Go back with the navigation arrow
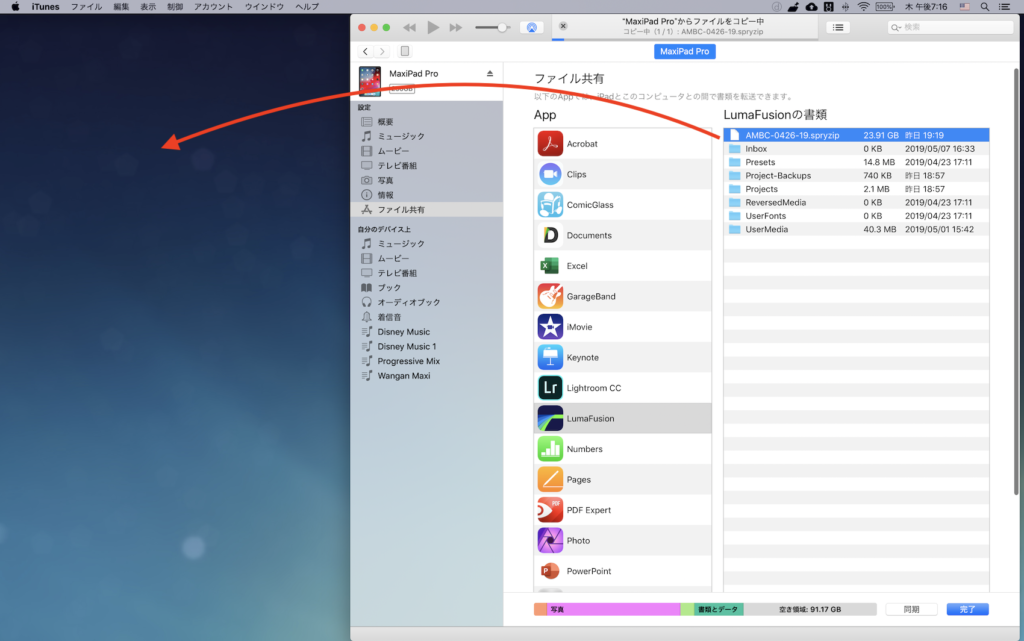 [x=366, y=51]
